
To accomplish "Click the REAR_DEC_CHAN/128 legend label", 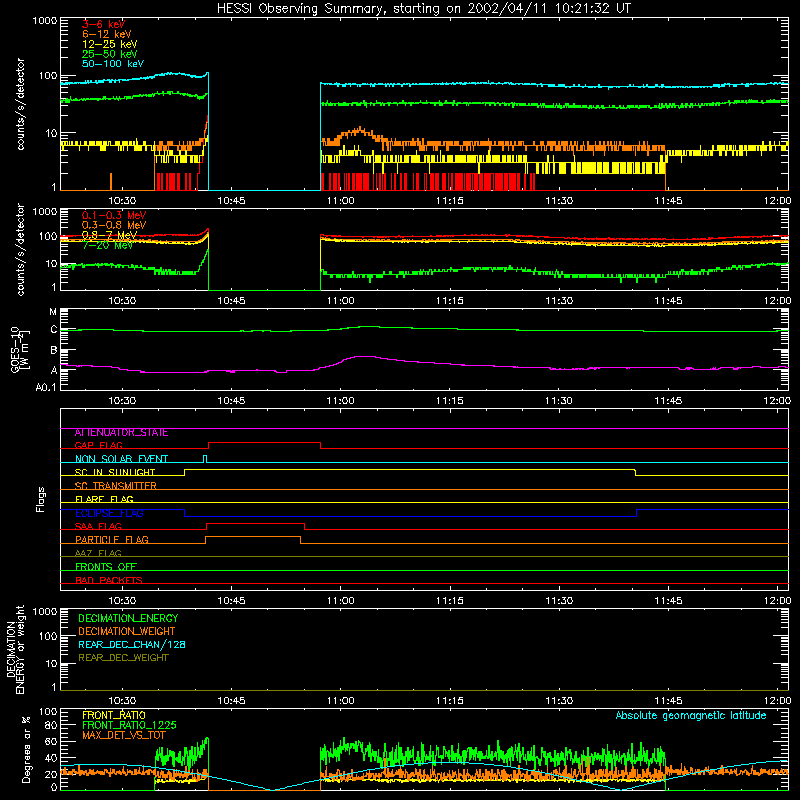I will click(x=132, y=644).
